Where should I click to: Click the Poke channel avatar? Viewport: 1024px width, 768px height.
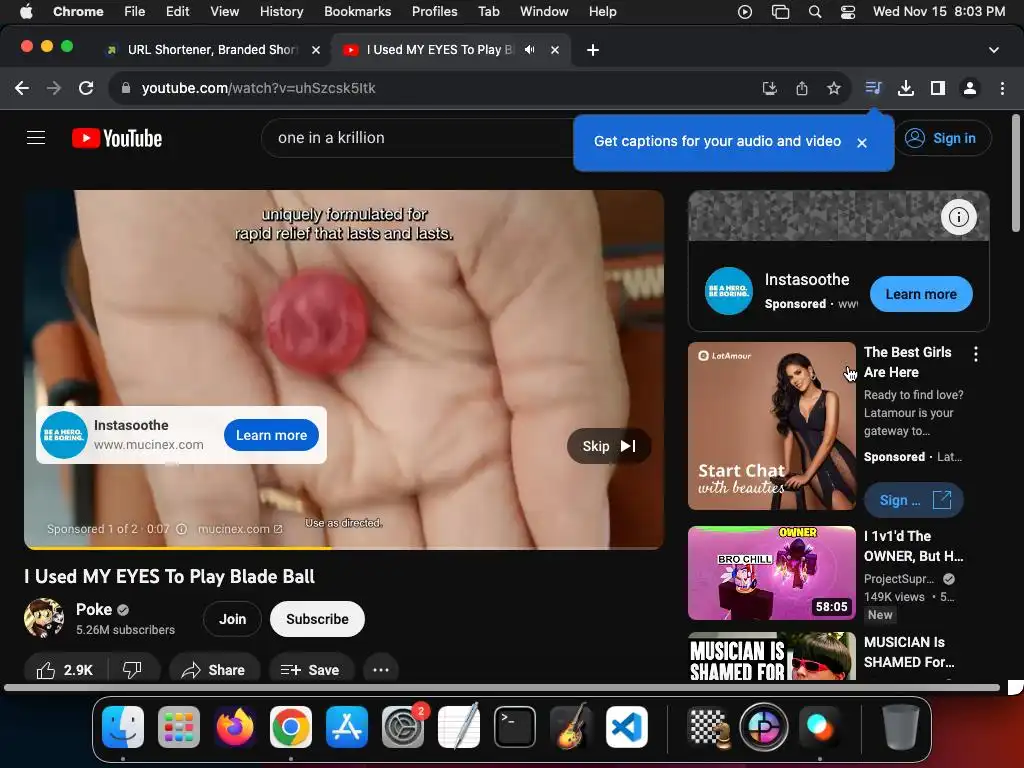click(x=44, y=618)
